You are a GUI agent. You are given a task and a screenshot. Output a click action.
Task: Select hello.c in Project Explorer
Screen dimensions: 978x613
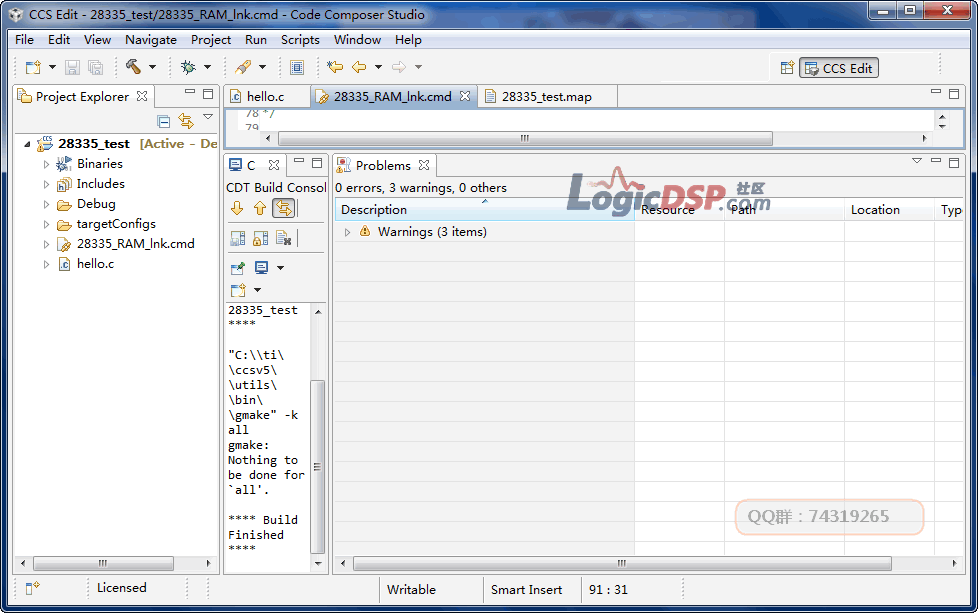[x=95, y=264]
